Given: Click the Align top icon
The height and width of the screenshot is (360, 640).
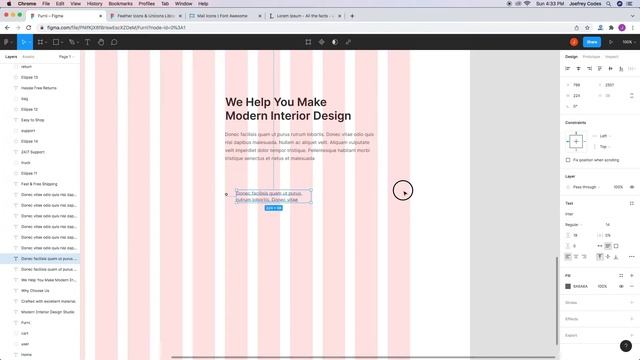Looking at the screenshot, I should click(x=600, y=69).
